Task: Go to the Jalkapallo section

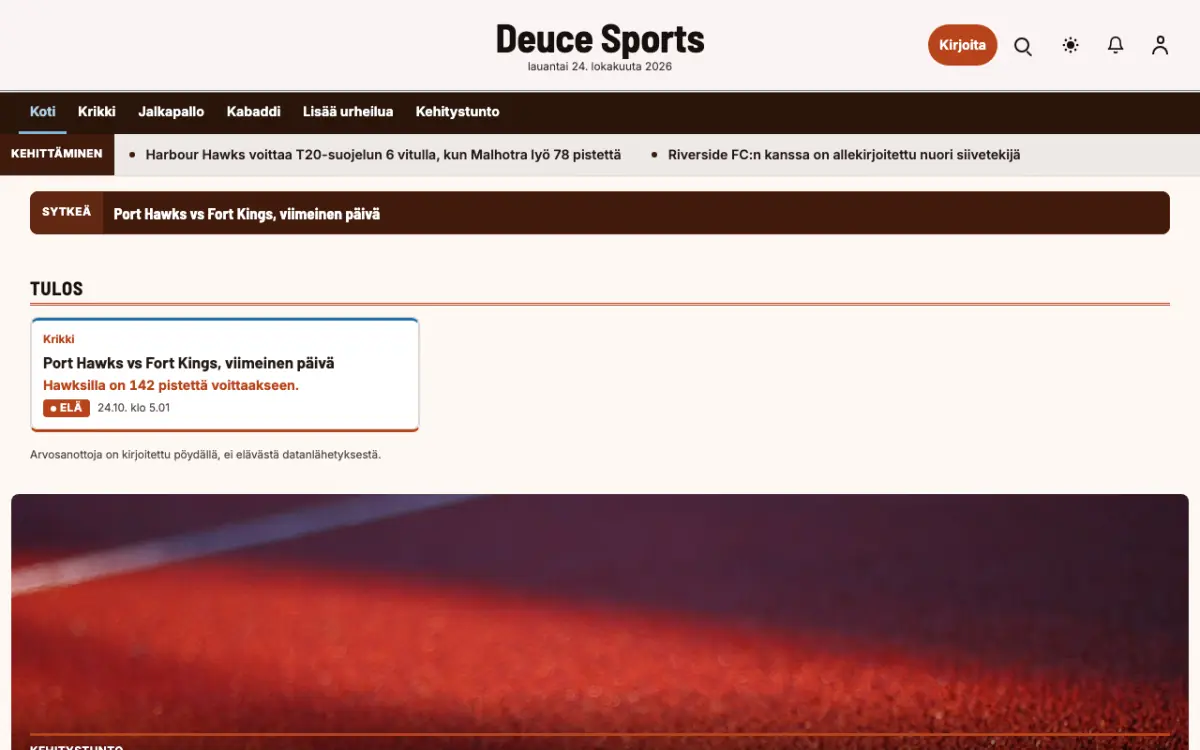Action: click(x=171, y=112)
